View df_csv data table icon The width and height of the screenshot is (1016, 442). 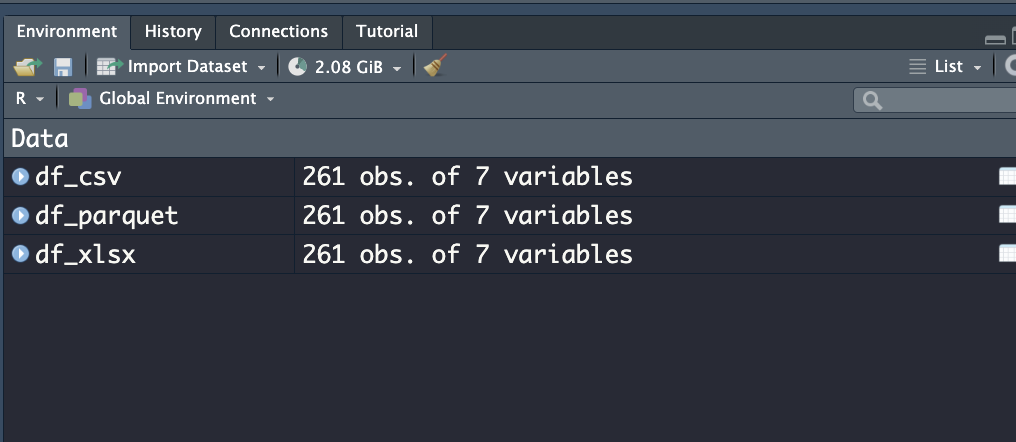[1007, 177]
